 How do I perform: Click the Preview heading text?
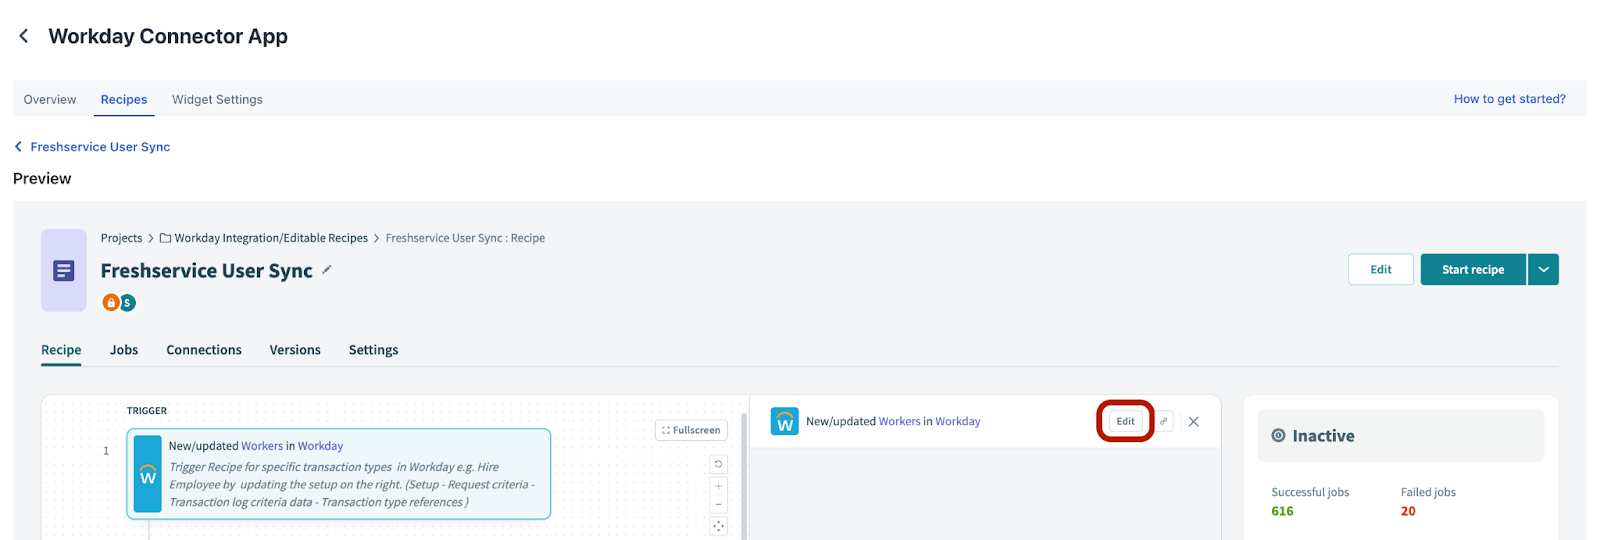(42, 179)
